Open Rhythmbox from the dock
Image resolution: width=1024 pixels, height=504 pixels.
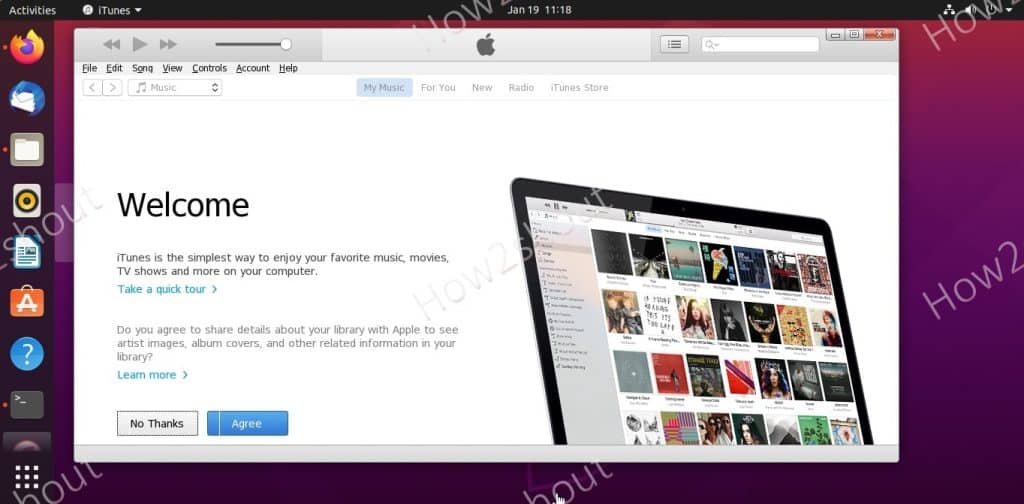click(27, 200)
